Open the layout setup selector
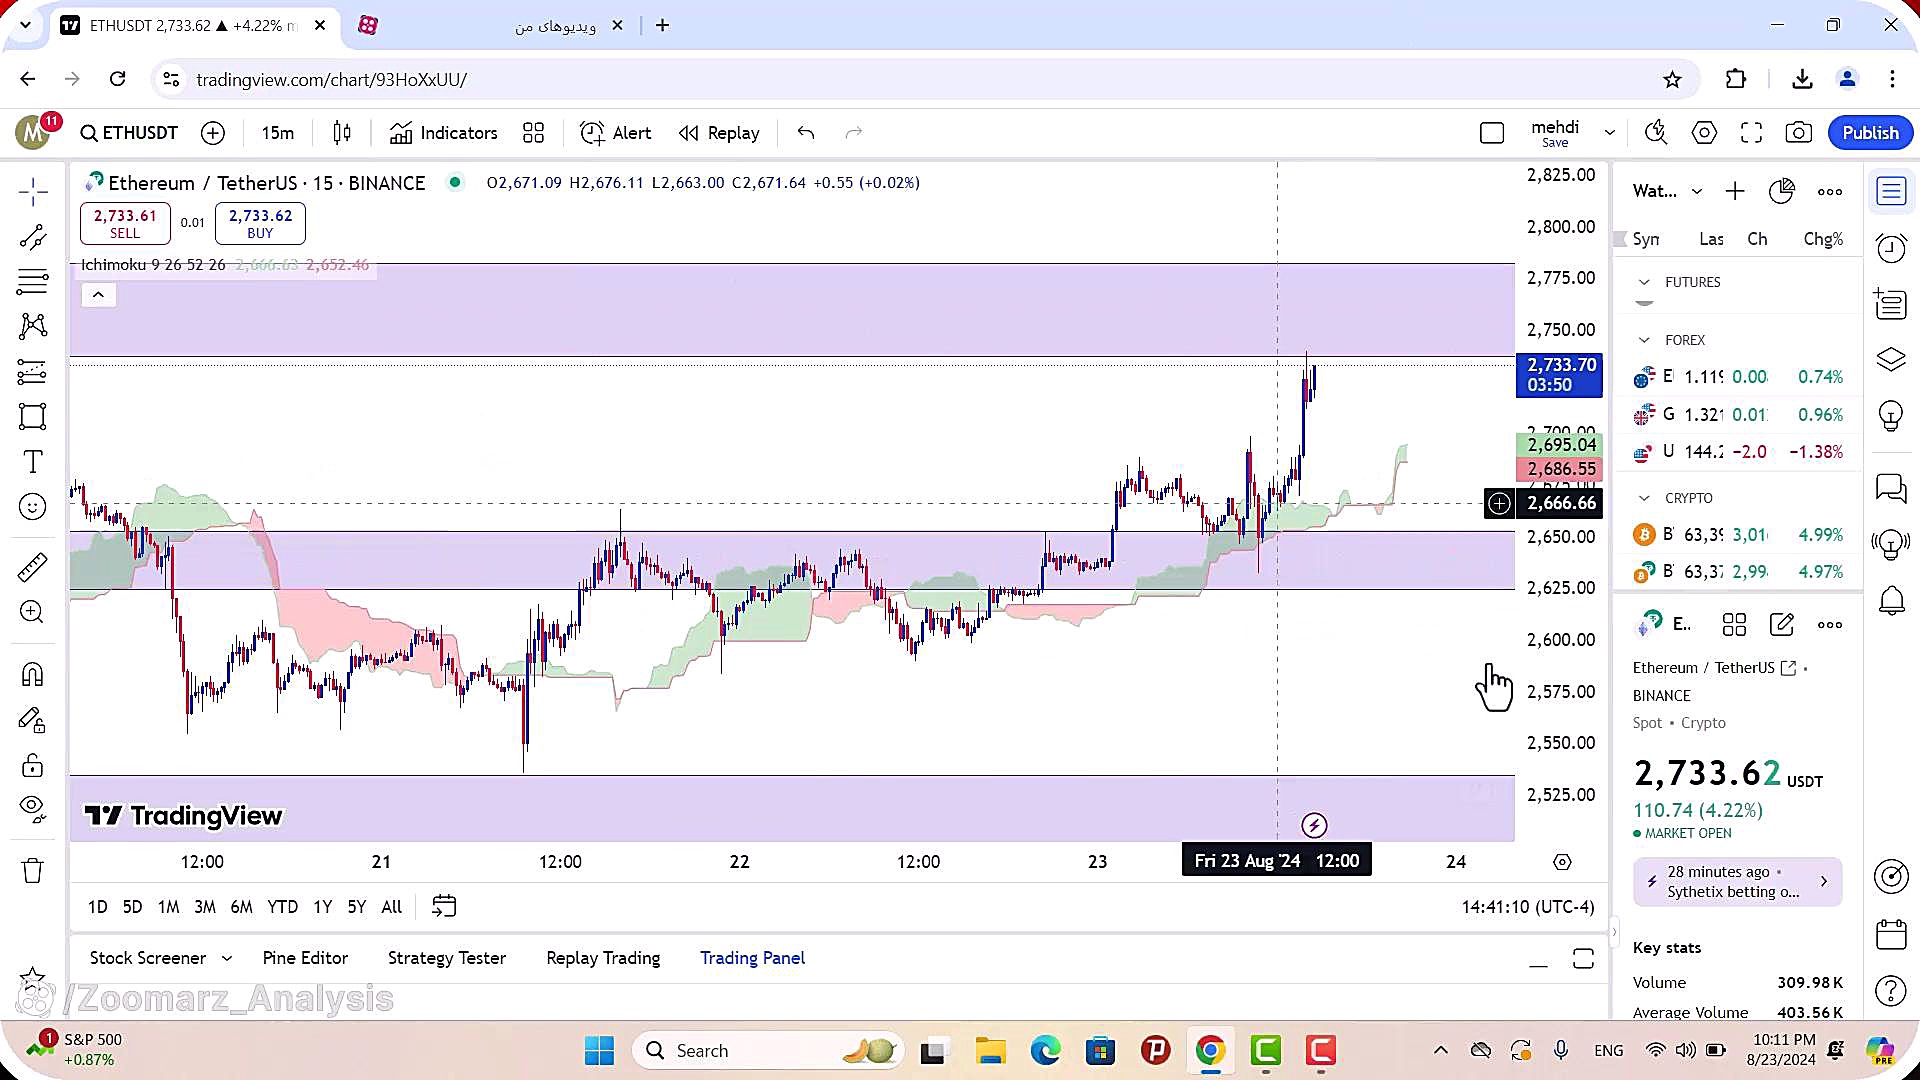This screenshot has width=1920, height=1080. [x=1491, y=133]
